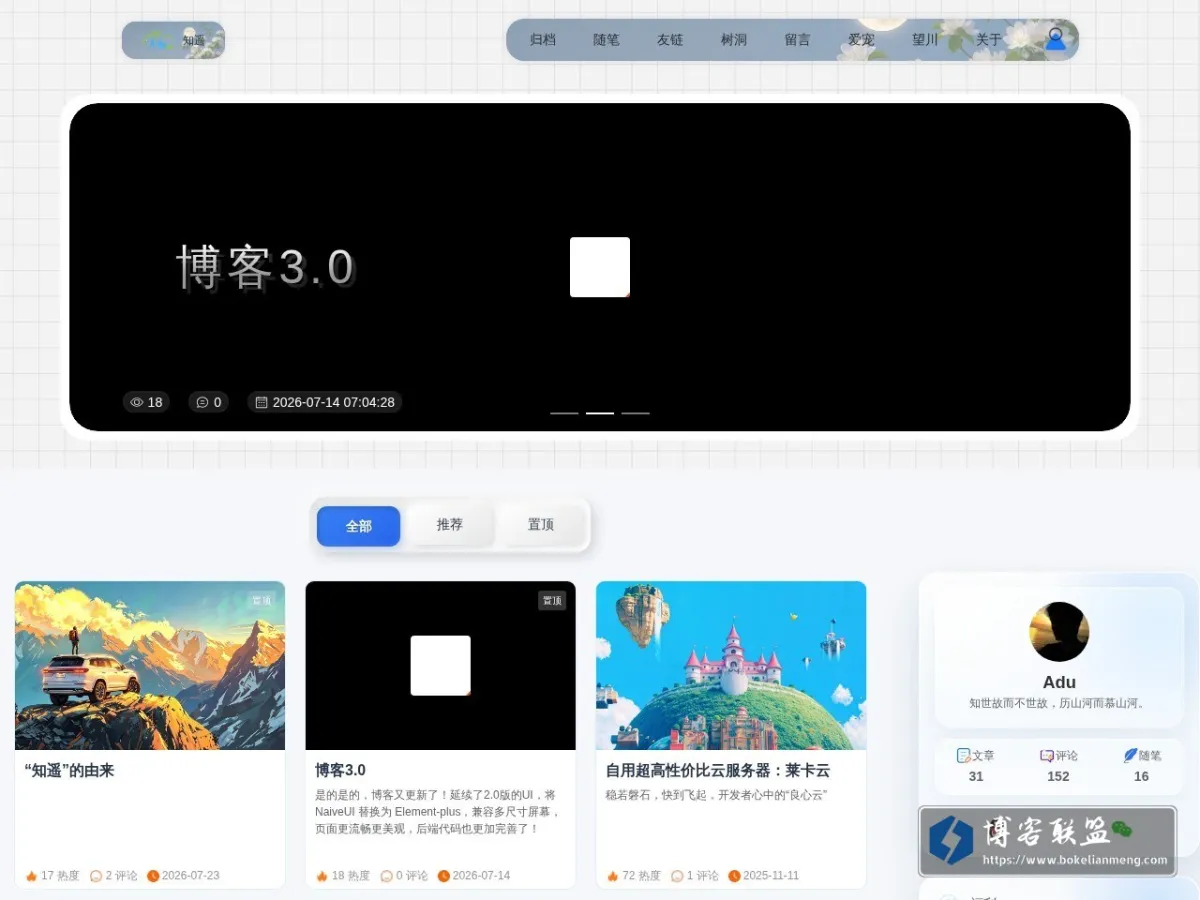Click the banner's white loading placeholder square

600,267
